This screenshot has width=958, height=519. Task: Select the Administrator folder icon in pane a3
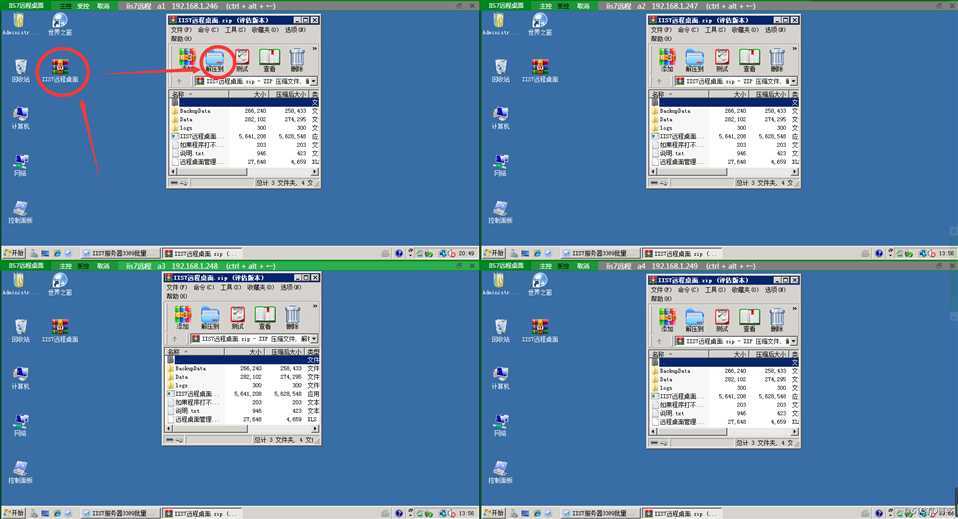pyautogui.click(x=18, y=284)
